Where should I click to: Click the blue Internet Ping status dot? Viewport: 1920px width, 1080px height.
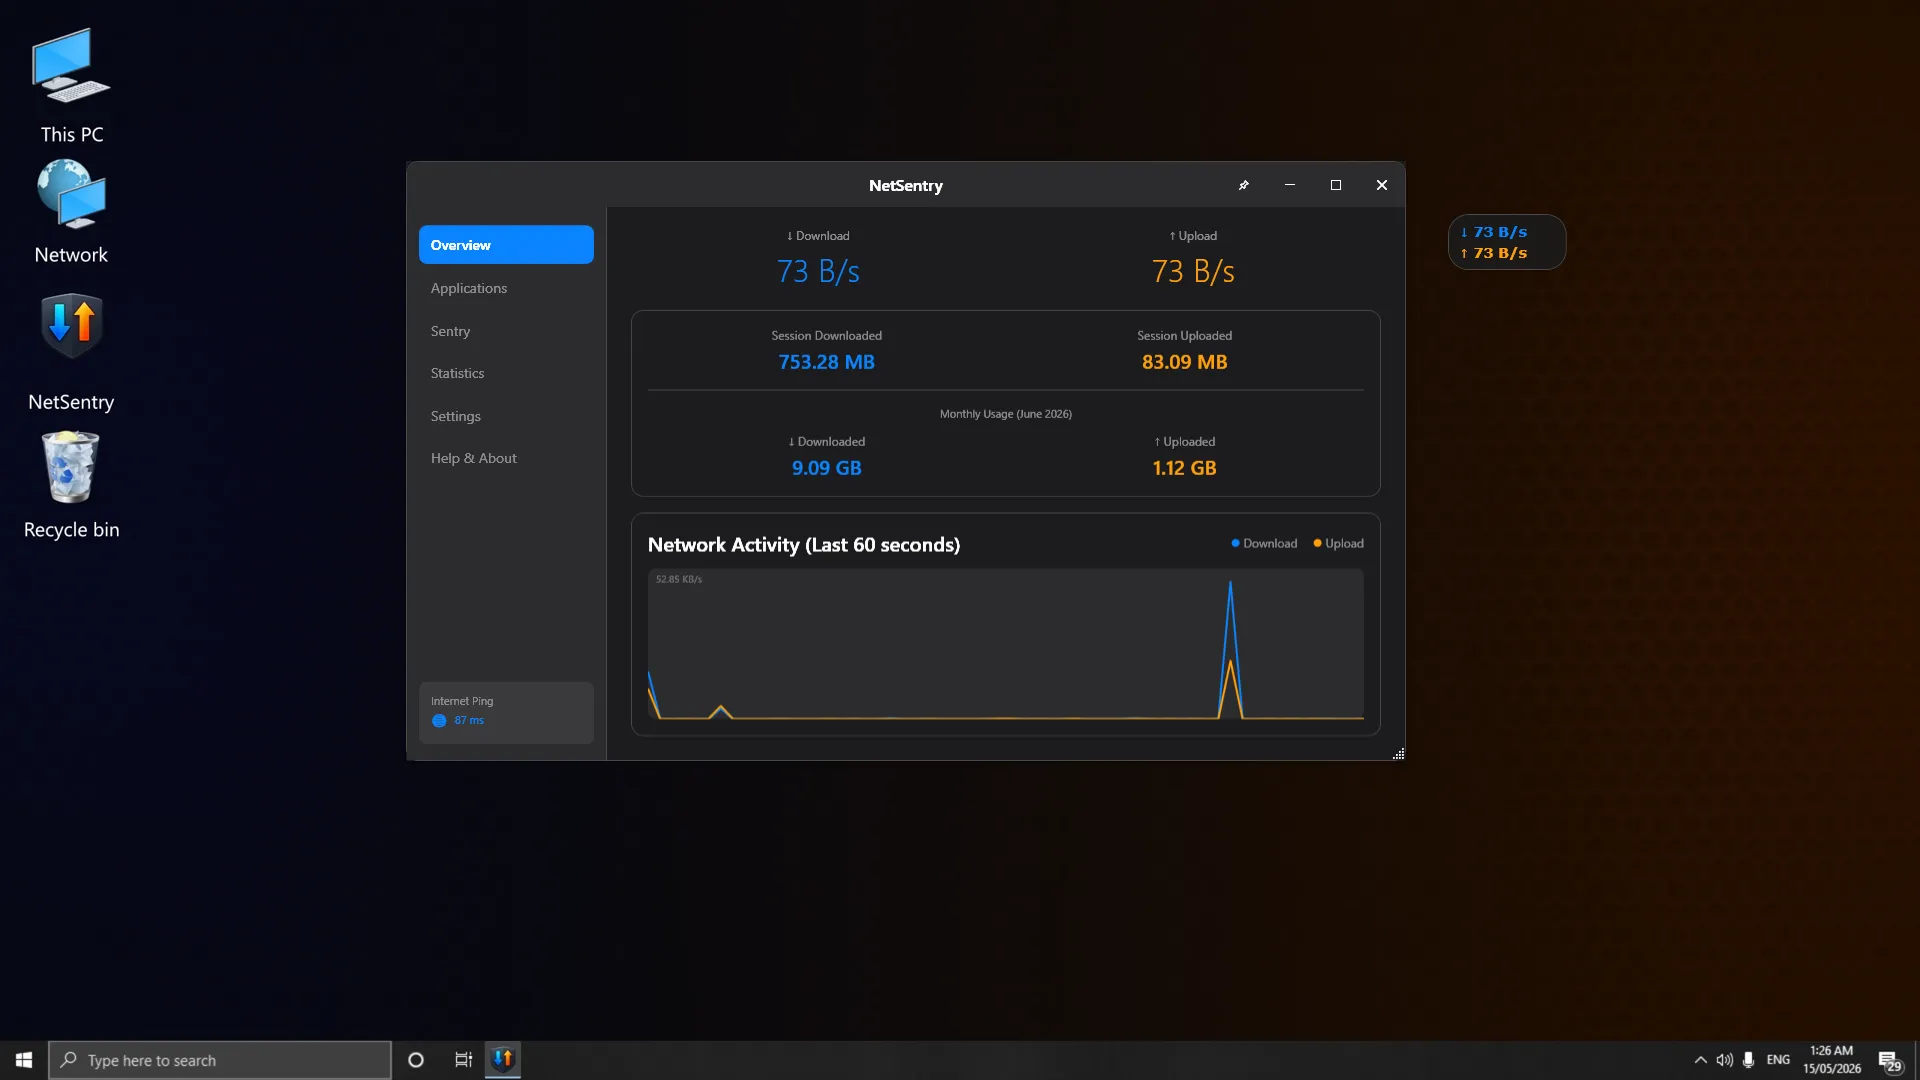(439, 720)
